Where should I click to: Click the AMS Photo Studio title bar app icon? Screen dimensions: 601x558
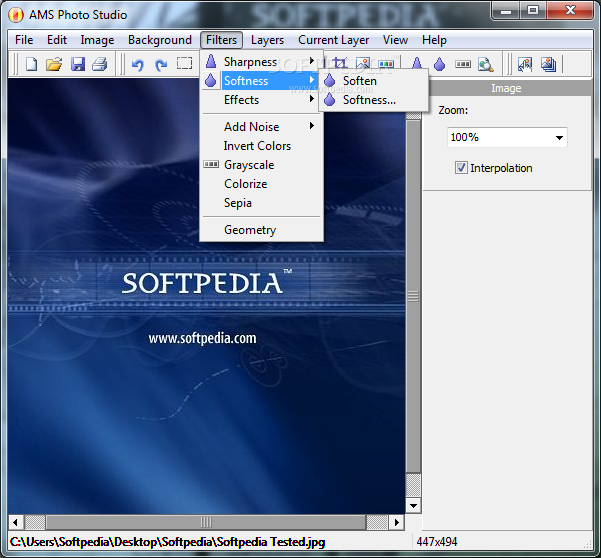click(x=16, y=15)
